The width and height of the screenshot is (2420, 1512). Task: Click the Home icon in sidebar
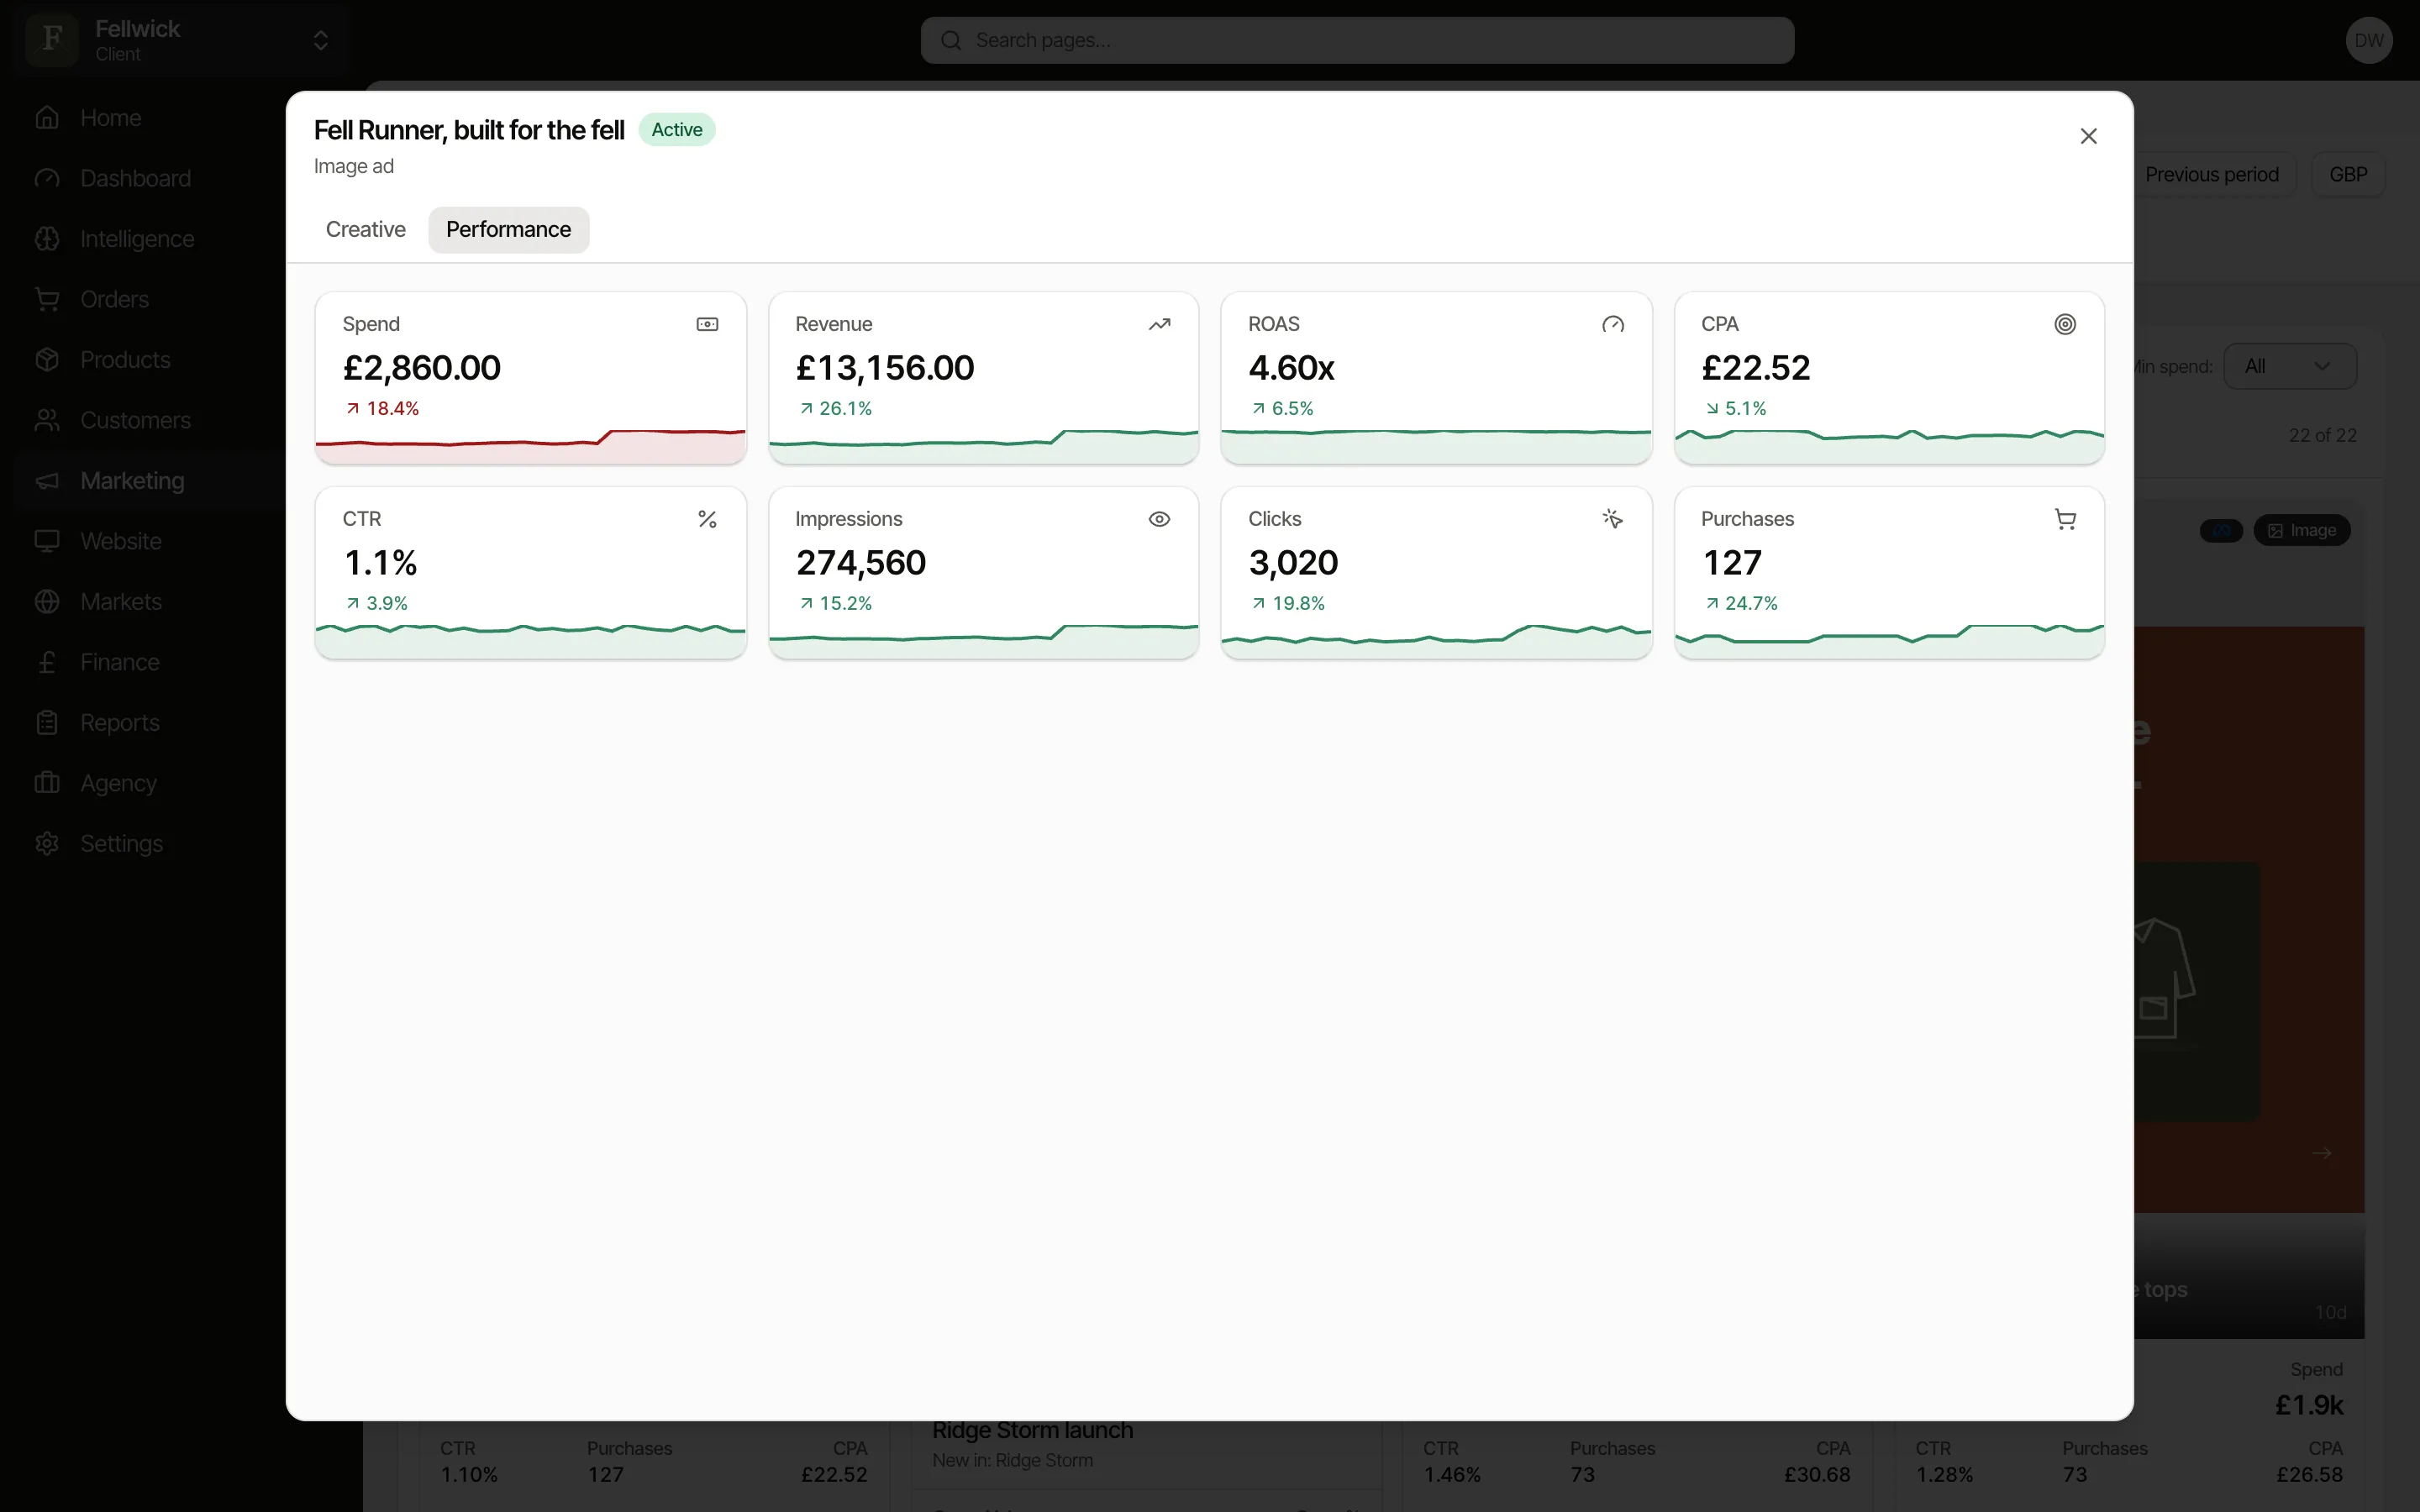(x=47, y=118)
